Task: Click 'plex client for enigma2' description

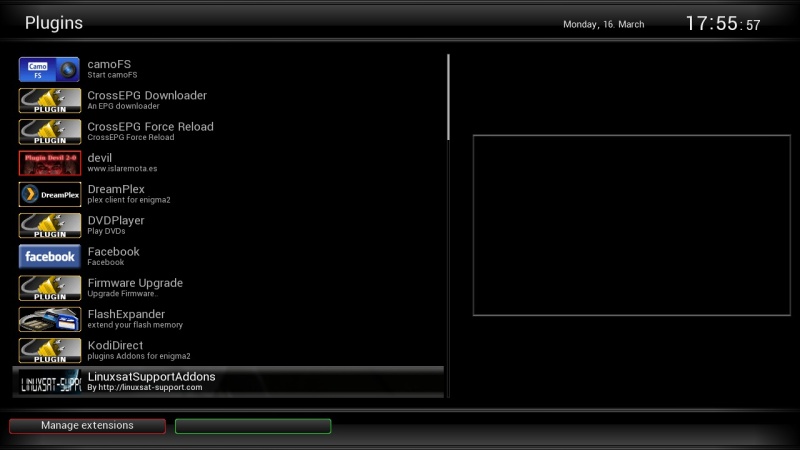Action: pos(129,200)
